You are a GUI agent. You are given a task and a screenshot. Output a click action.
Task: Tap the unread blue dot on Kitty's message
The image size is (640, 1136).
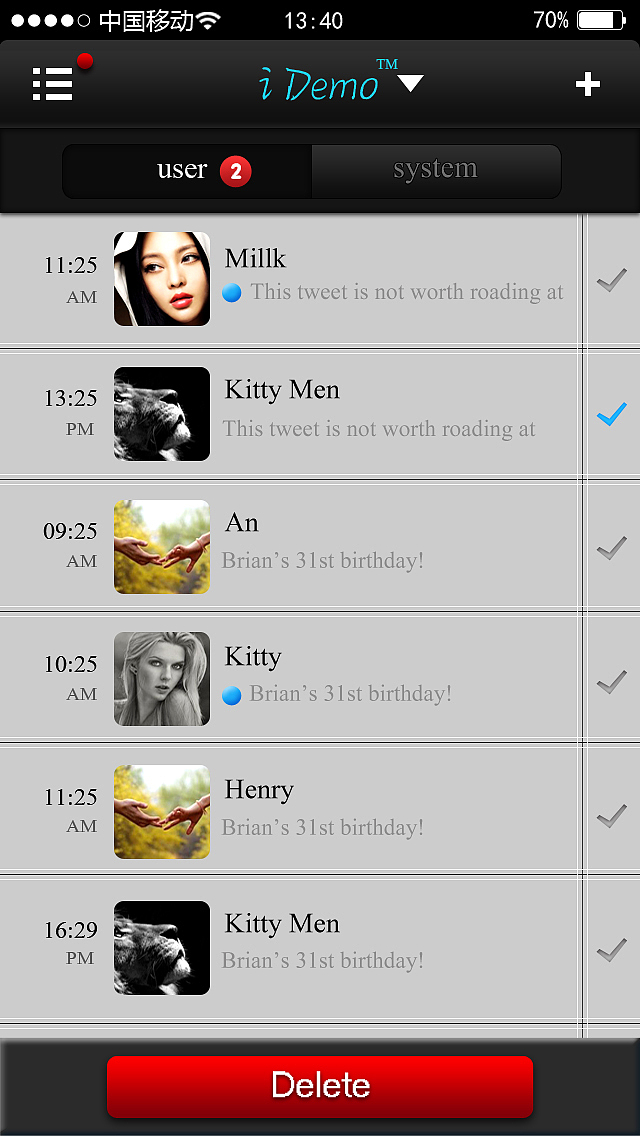click(x=231, y=696)
